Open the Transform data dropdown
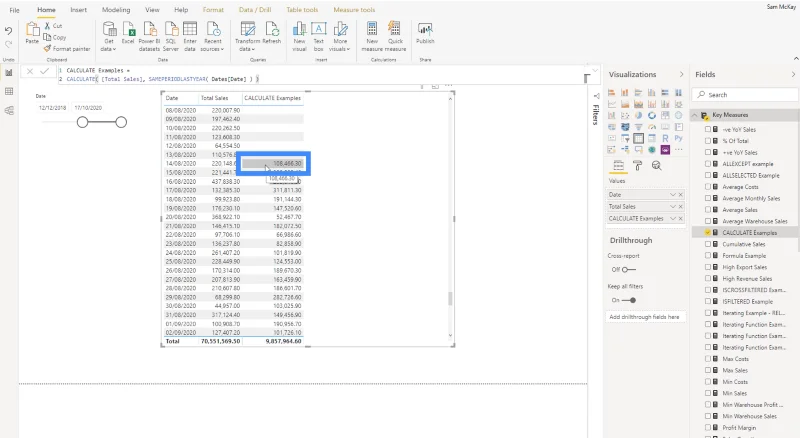This screenshot has width=800, height=438. [247, 36]
